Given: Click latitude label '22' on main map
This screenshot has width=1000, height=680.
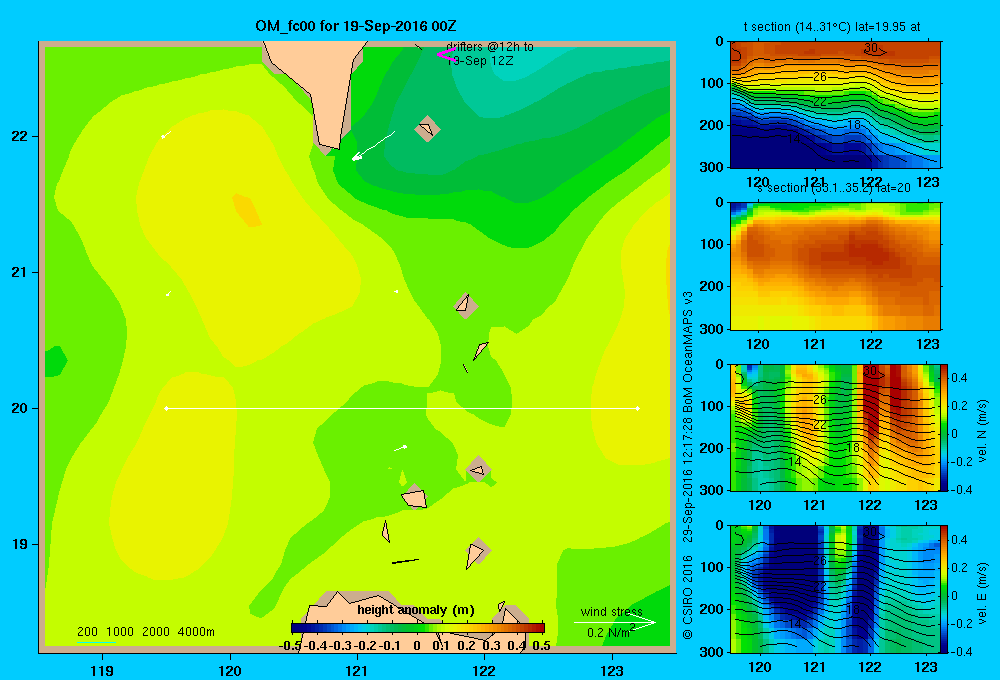Looking at the screenshot, I should (x=19, y=136).
